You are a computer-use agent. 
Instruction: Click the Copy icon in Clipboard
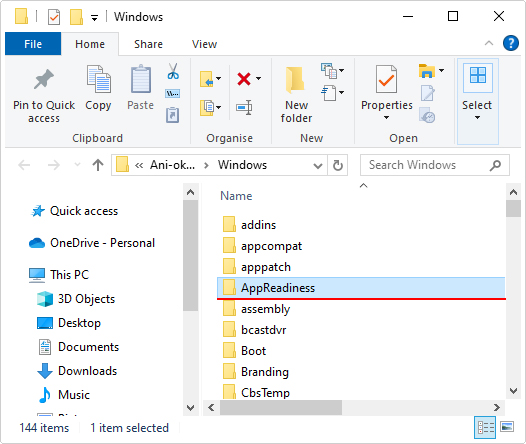tap(98, 79)
